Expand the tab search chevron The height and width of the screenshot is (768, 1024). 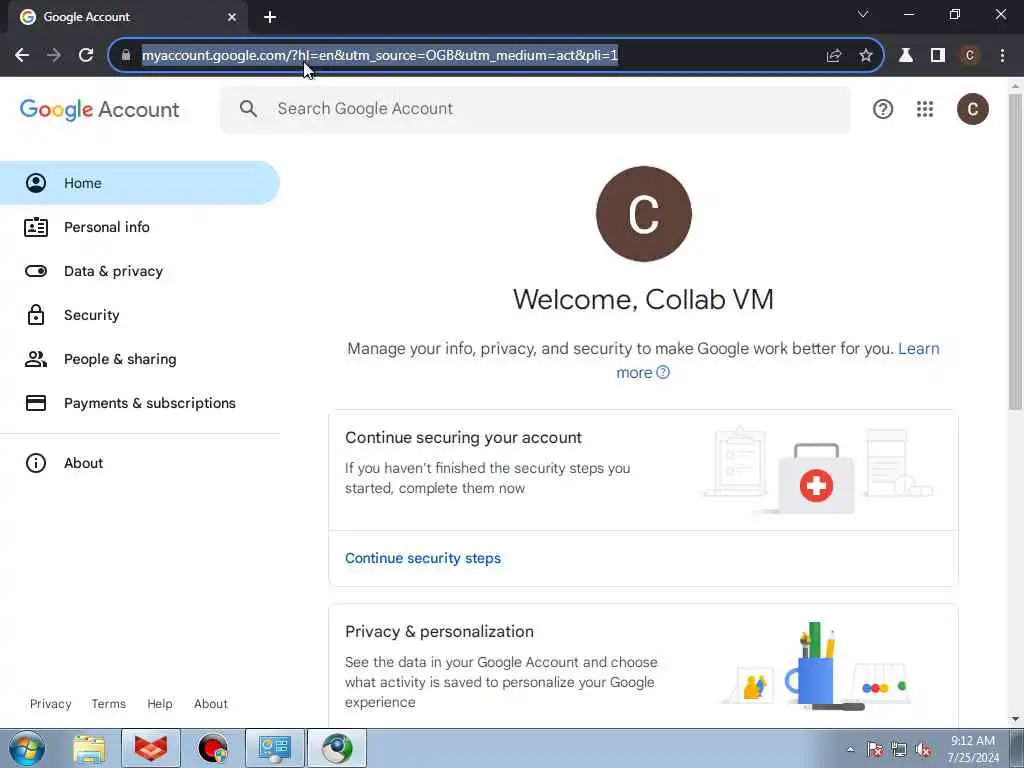(x=863, y=14)
